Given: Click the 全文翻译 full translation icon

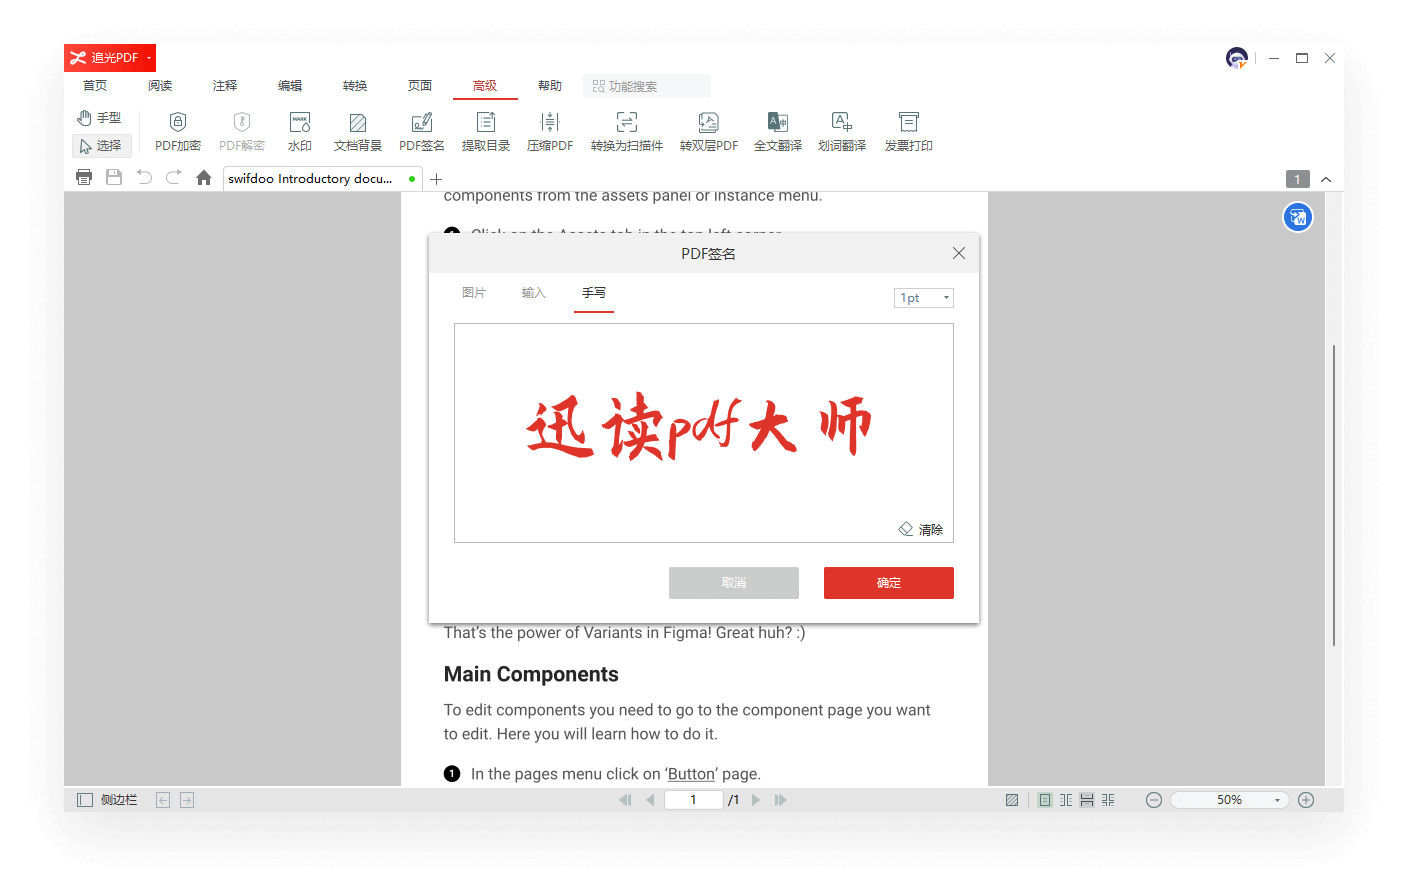Looking at the screenshot, I should (x=777, y=123).
